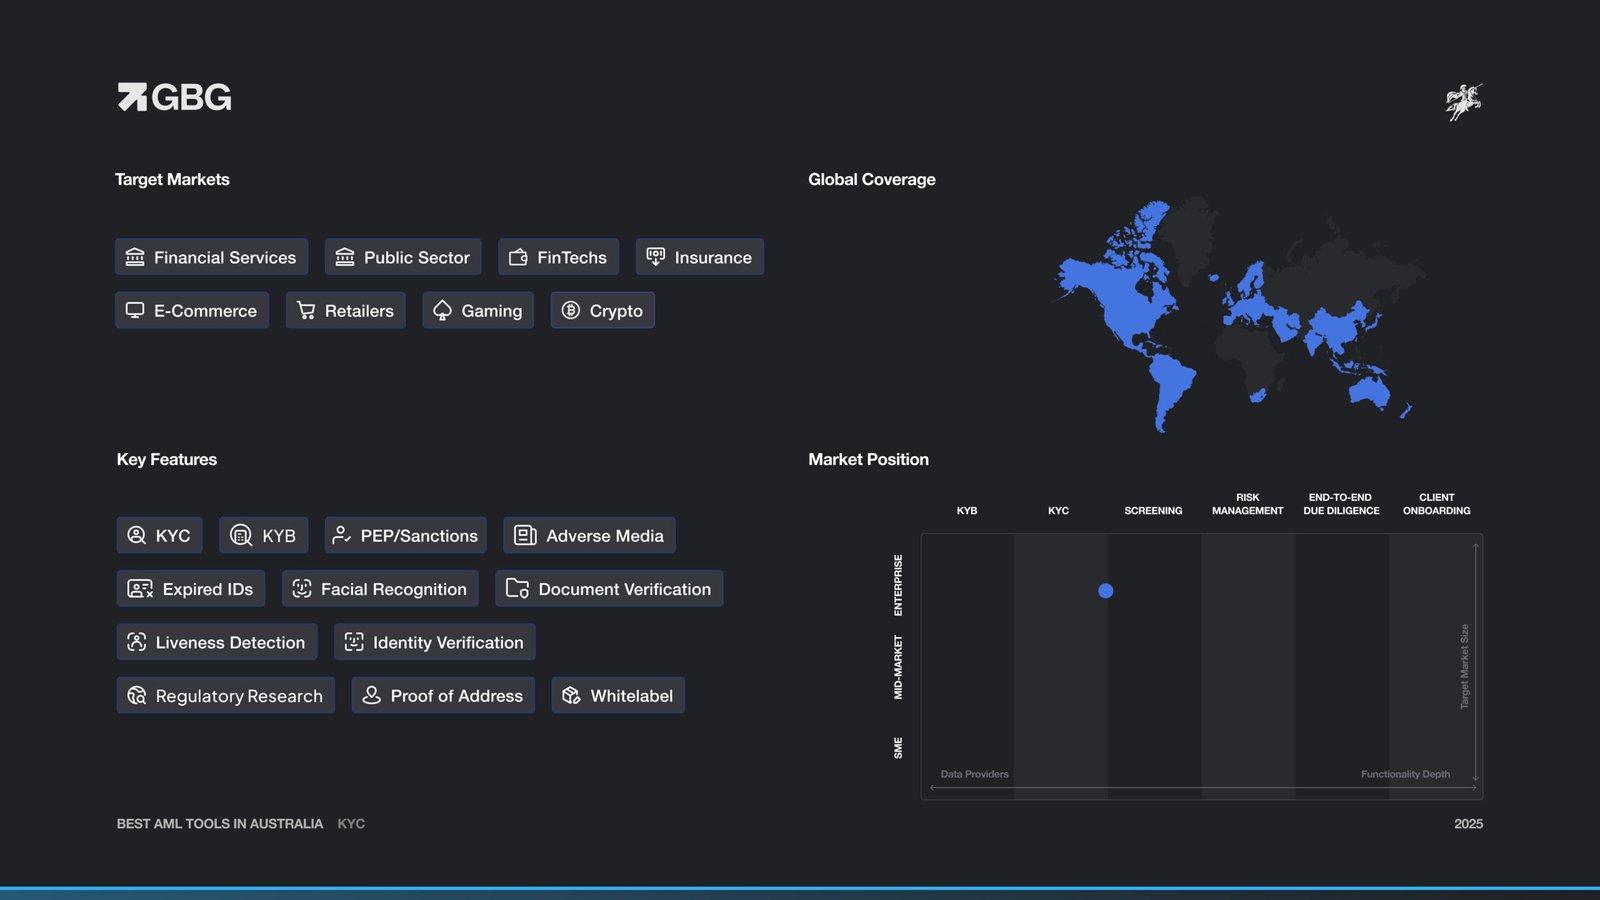This screenshot has height=900, width=1600.
Task: Click the newspaper icon beside Adverse Media
Action: pos(525,535)
